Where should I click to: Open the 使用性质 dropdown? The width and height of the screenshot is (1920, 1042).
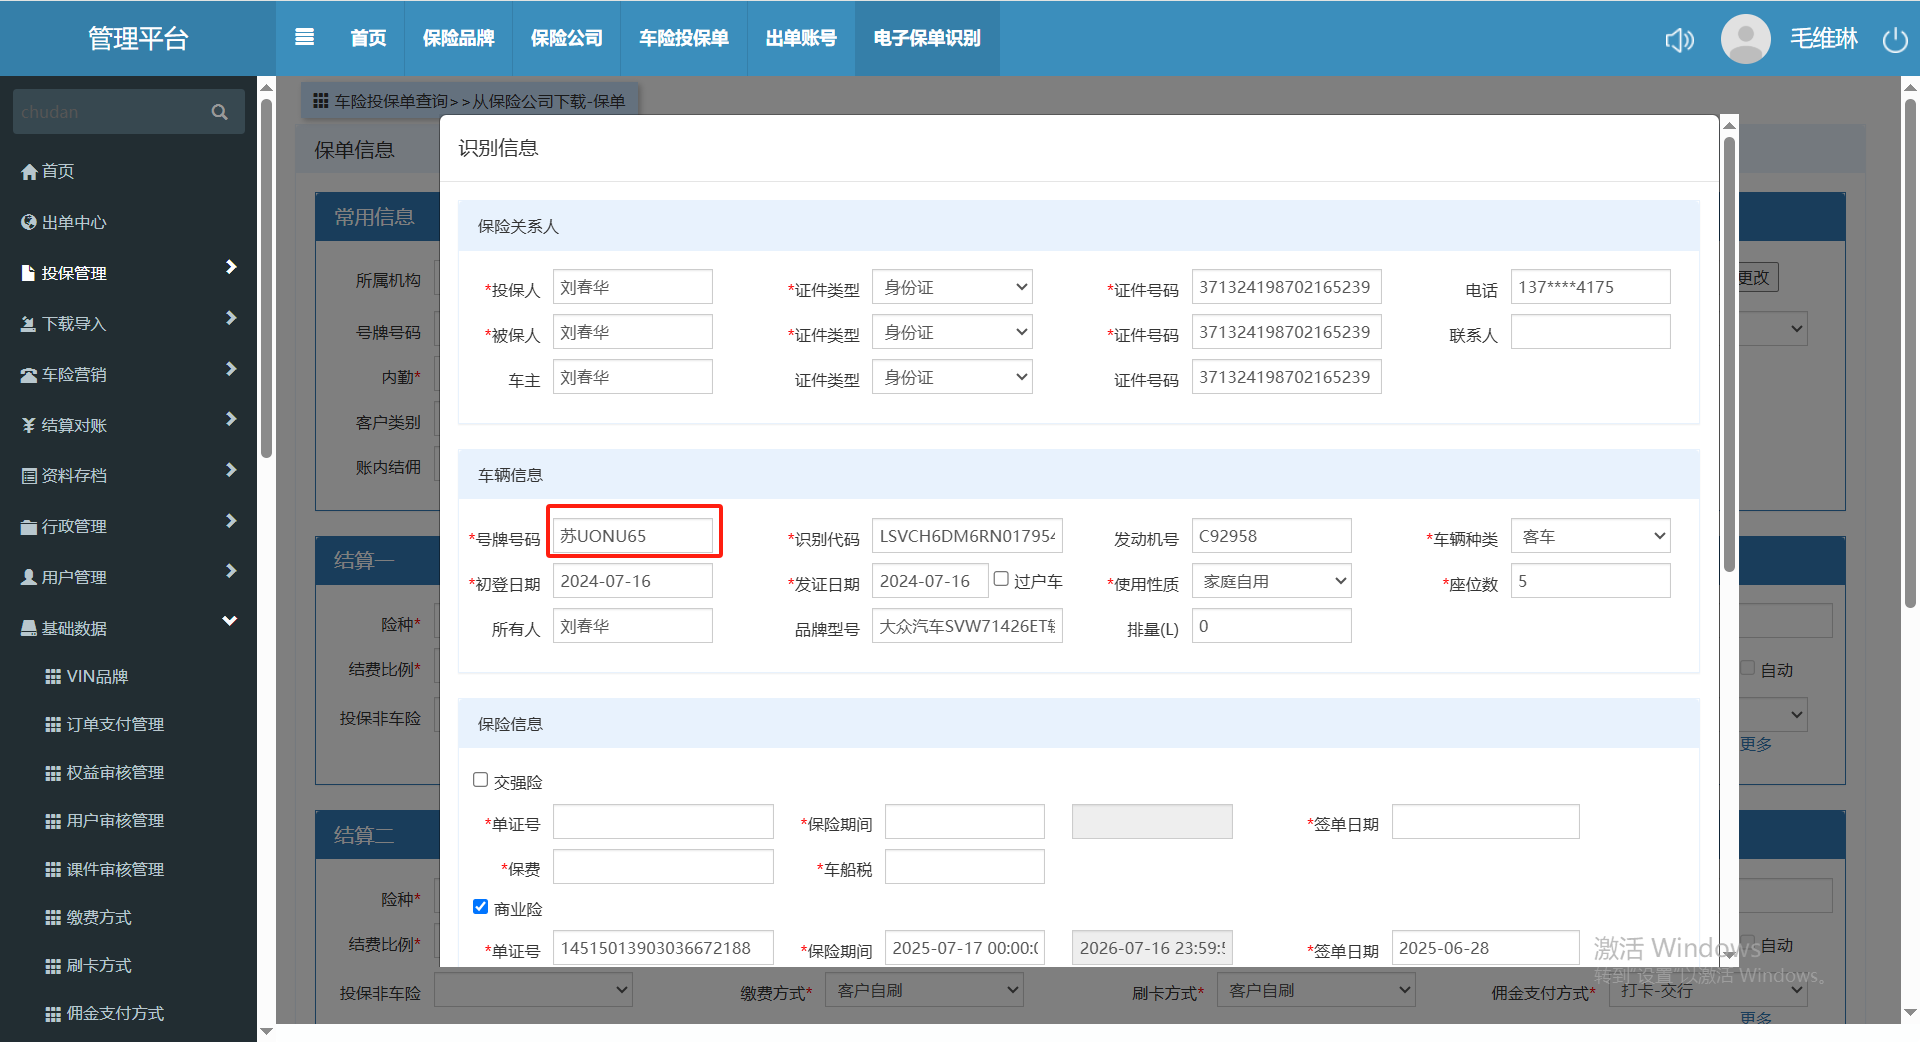[1271, 581]
